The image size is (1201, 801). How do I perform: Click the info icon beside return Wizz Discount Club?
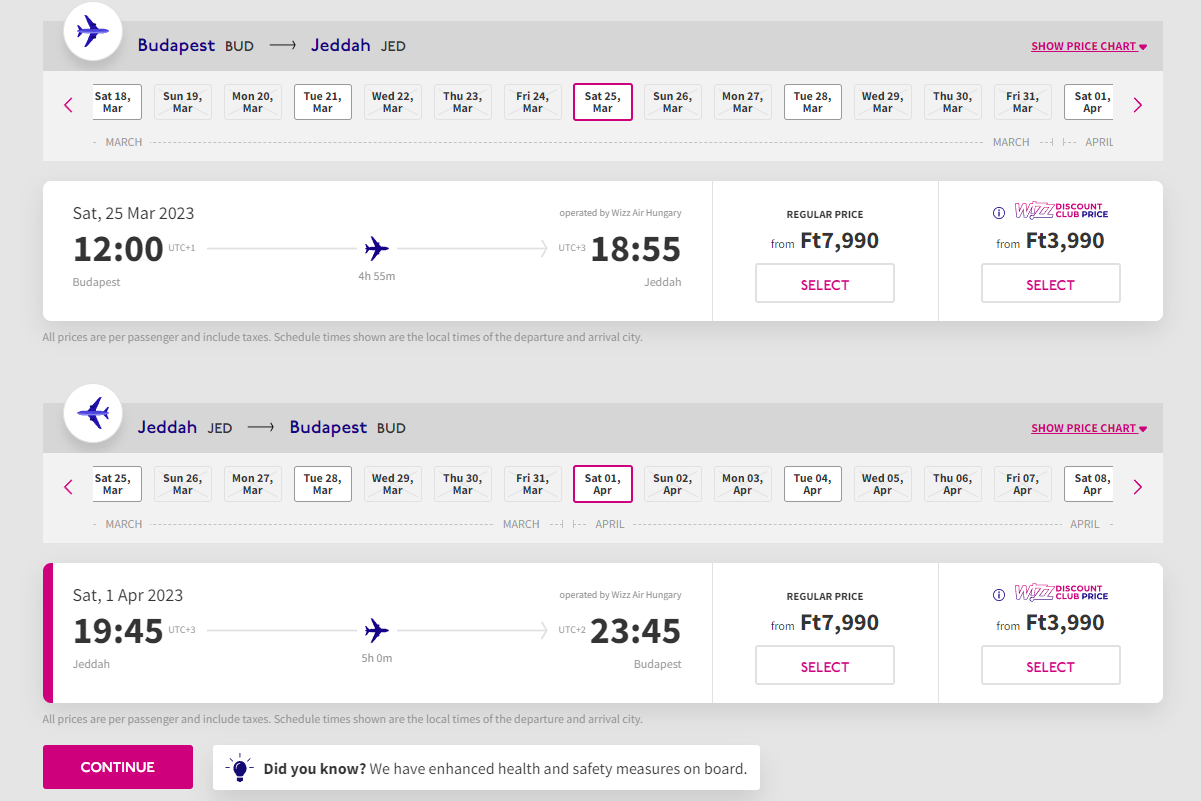pyautogui.click(x=998, y=595)
